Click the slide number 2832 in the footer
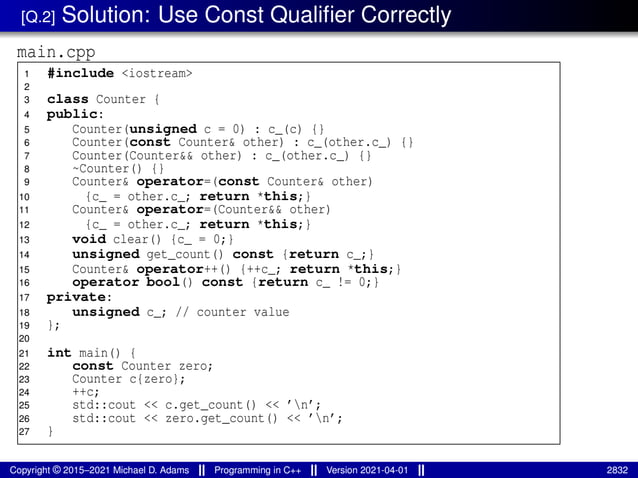The width and height of the screenshot is (638, 478). pyautogui.click(x=617, y=470)
